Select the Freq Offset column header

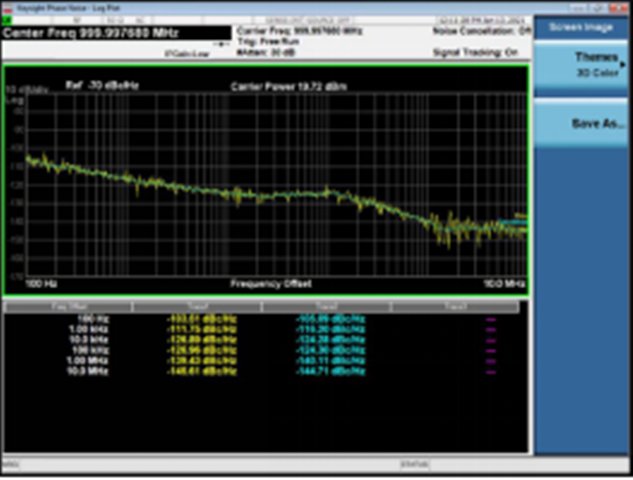[x=68, y=306]
